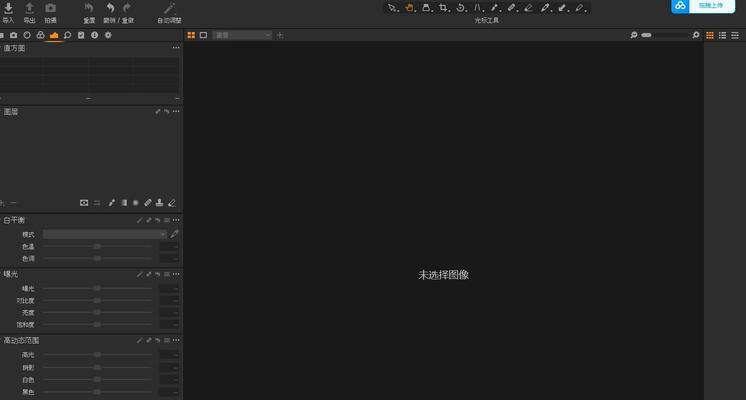Click the Exposure panel reset arrow
746x400 pixels.
tap(157, 274)
